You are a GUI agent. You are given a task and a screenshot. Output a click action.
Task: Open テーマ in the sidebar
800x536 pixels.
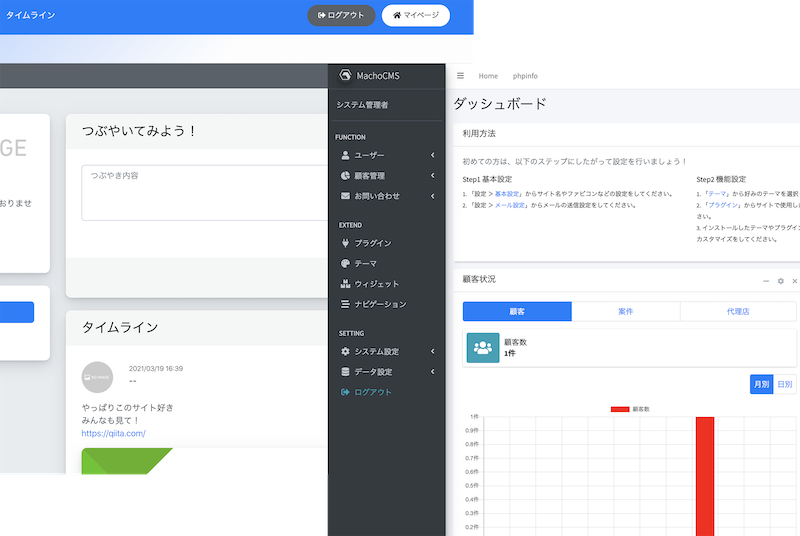coord(365,264)
